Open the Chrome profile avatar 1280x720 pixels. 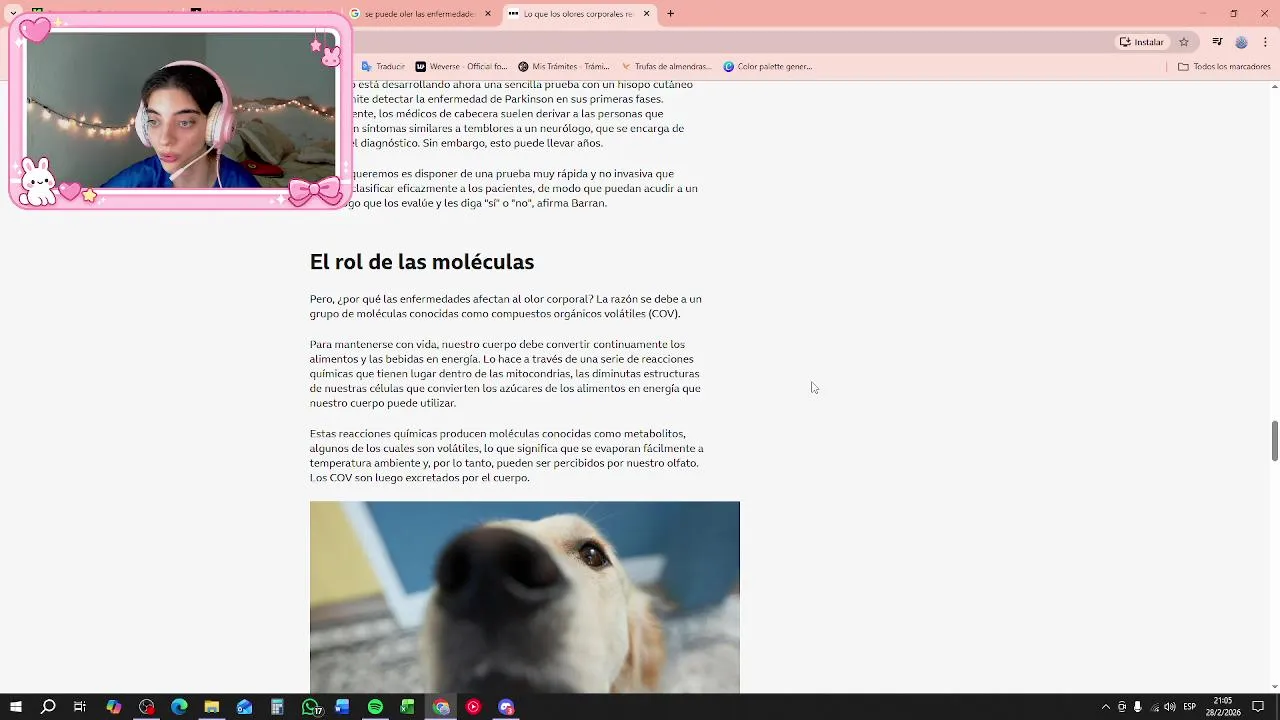click(1241, 42)
